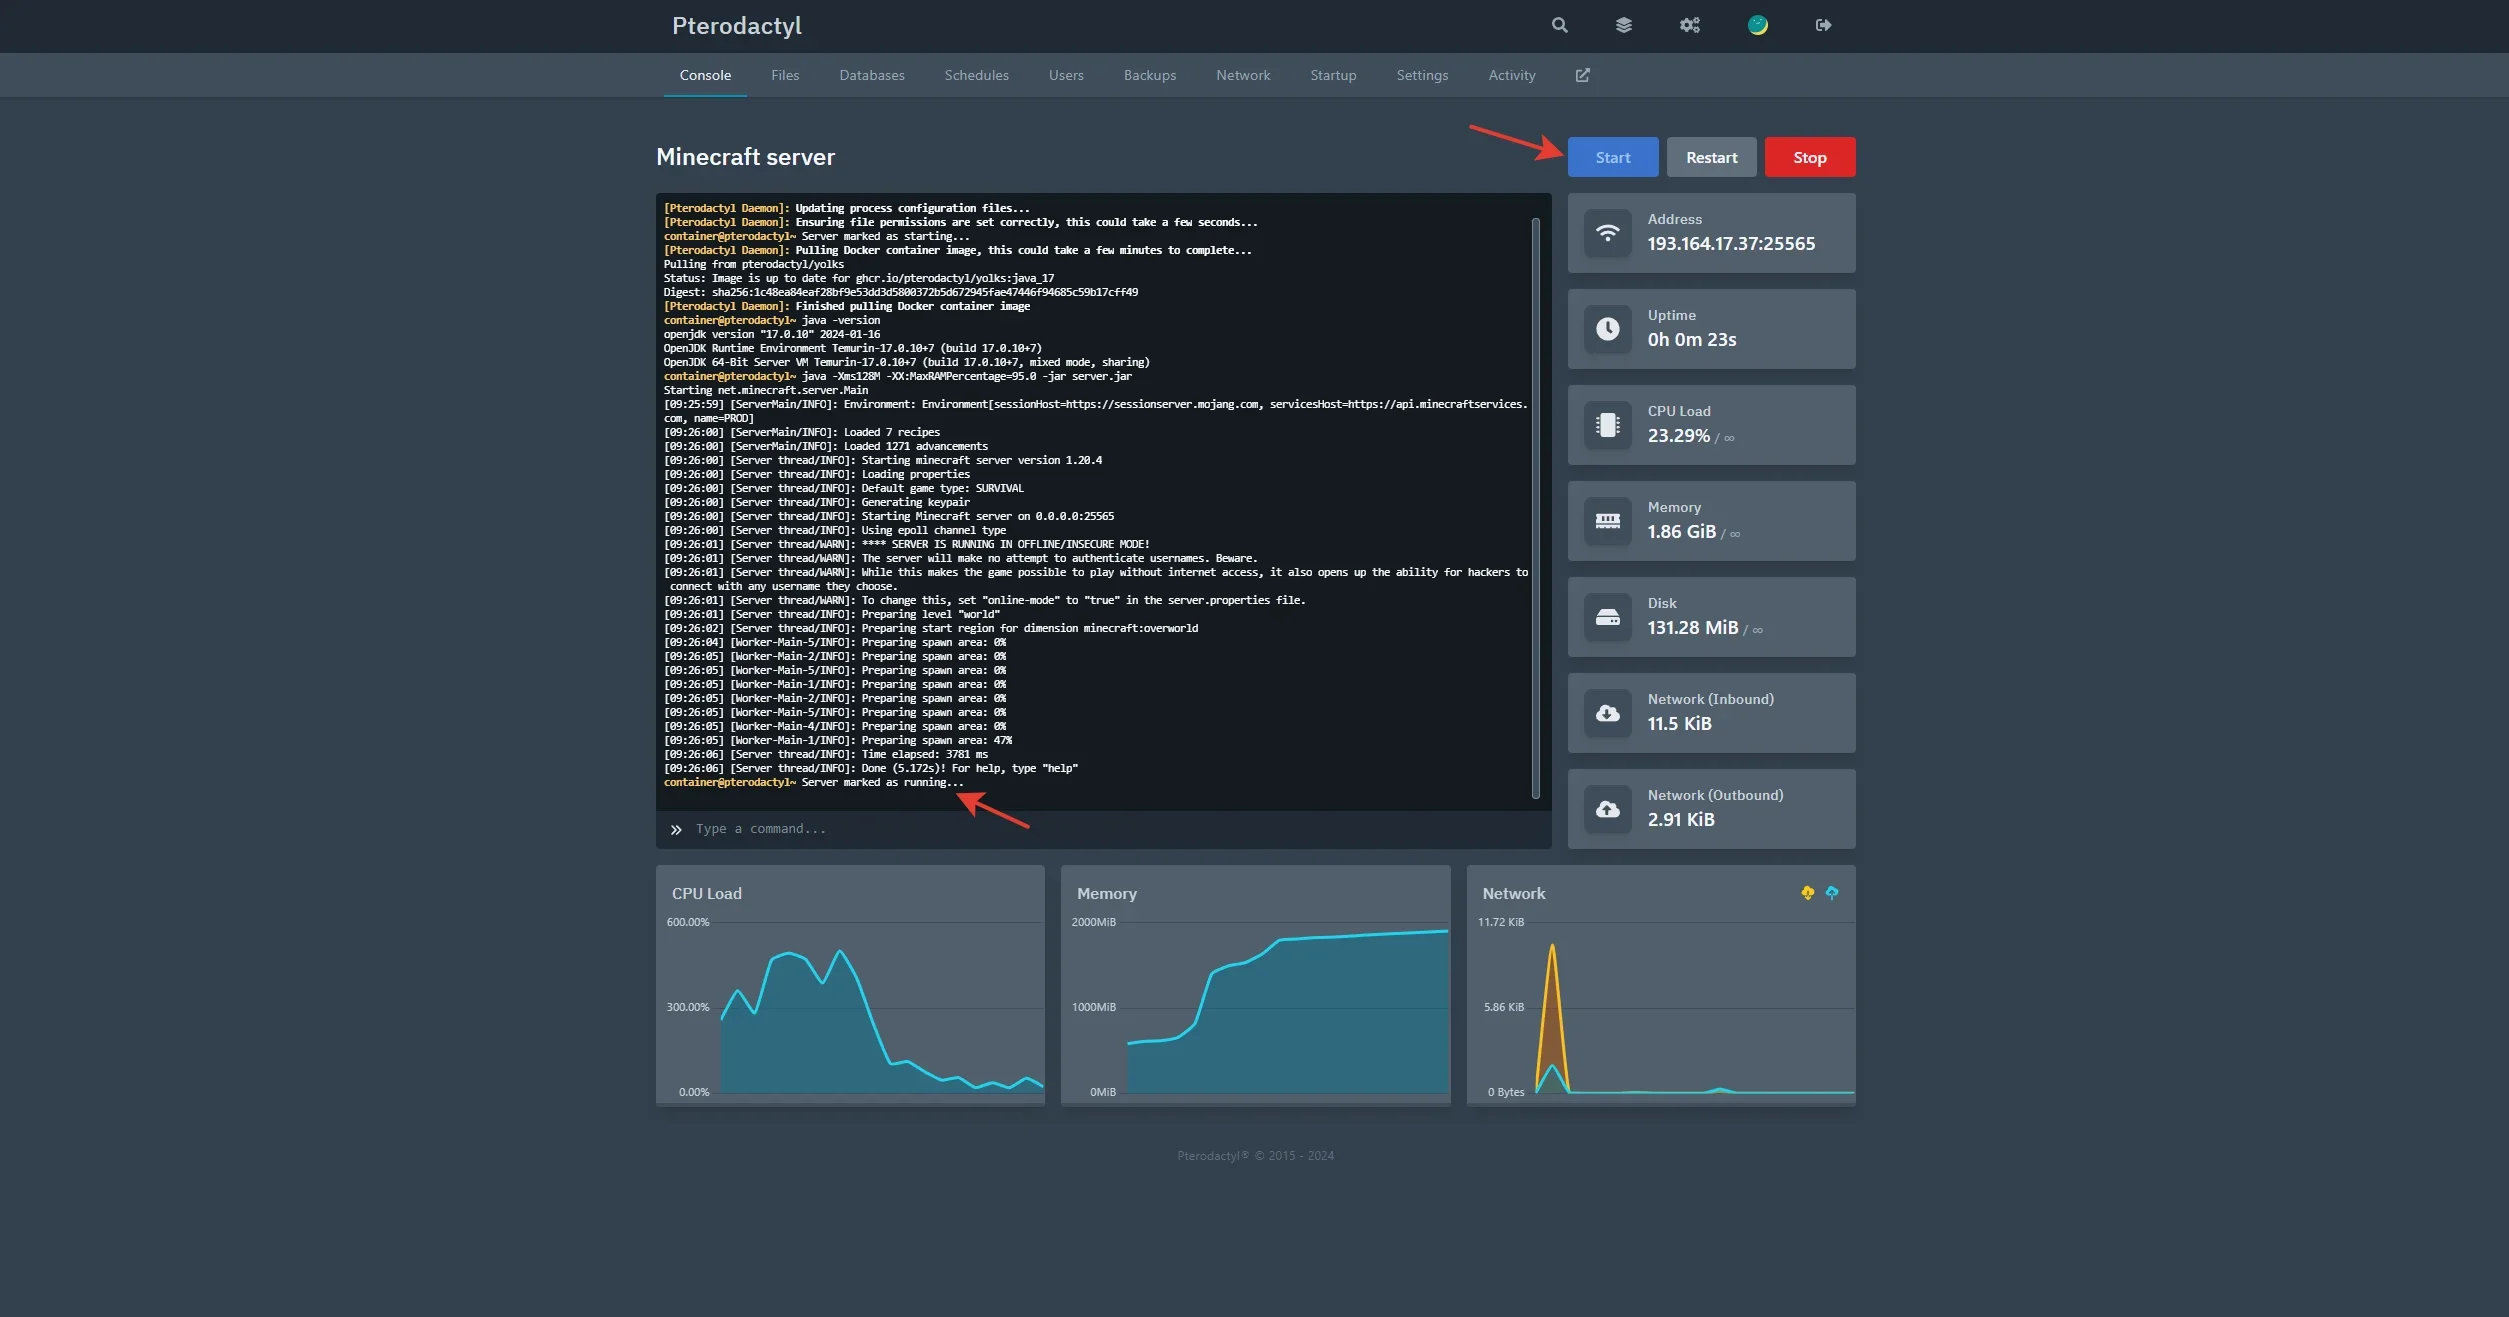This screenshot has width=2509, height=1317.
Task: Click the sign out icon
Action: point(1823,25)
